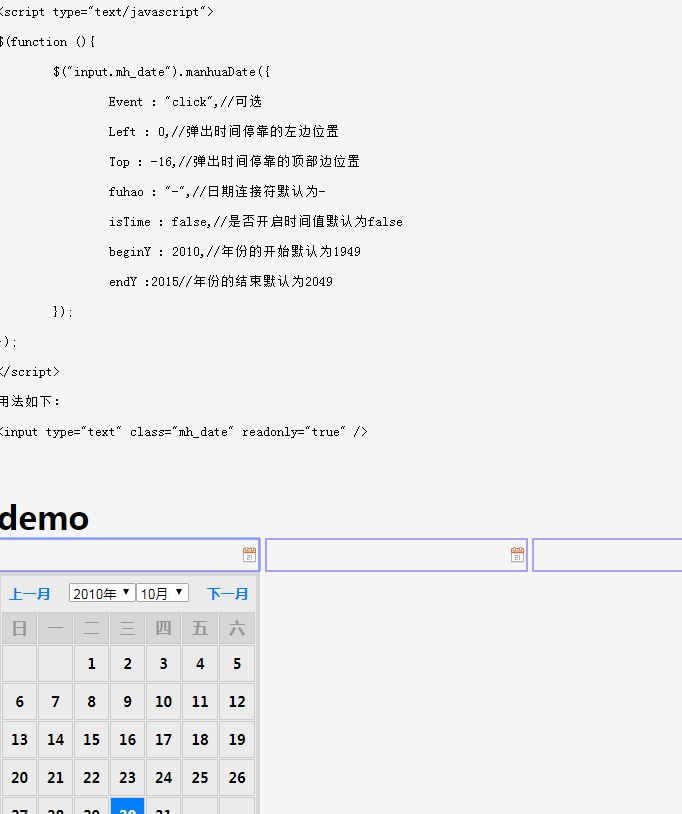Click the Top : -16 code line
This screenshot has width=682, height=814.
click(234, 161)
